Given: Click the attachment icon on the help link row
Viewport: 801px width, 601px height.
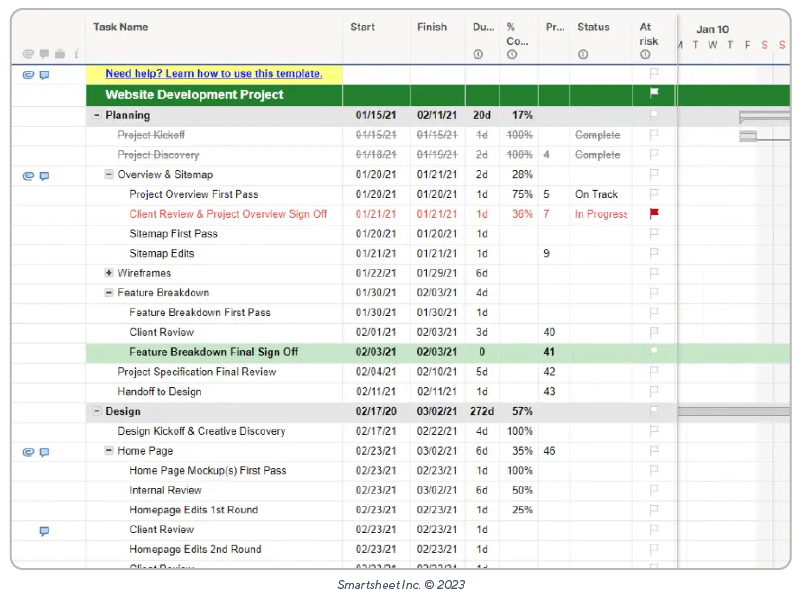Looking at the screenshot, I should (28, 74).
